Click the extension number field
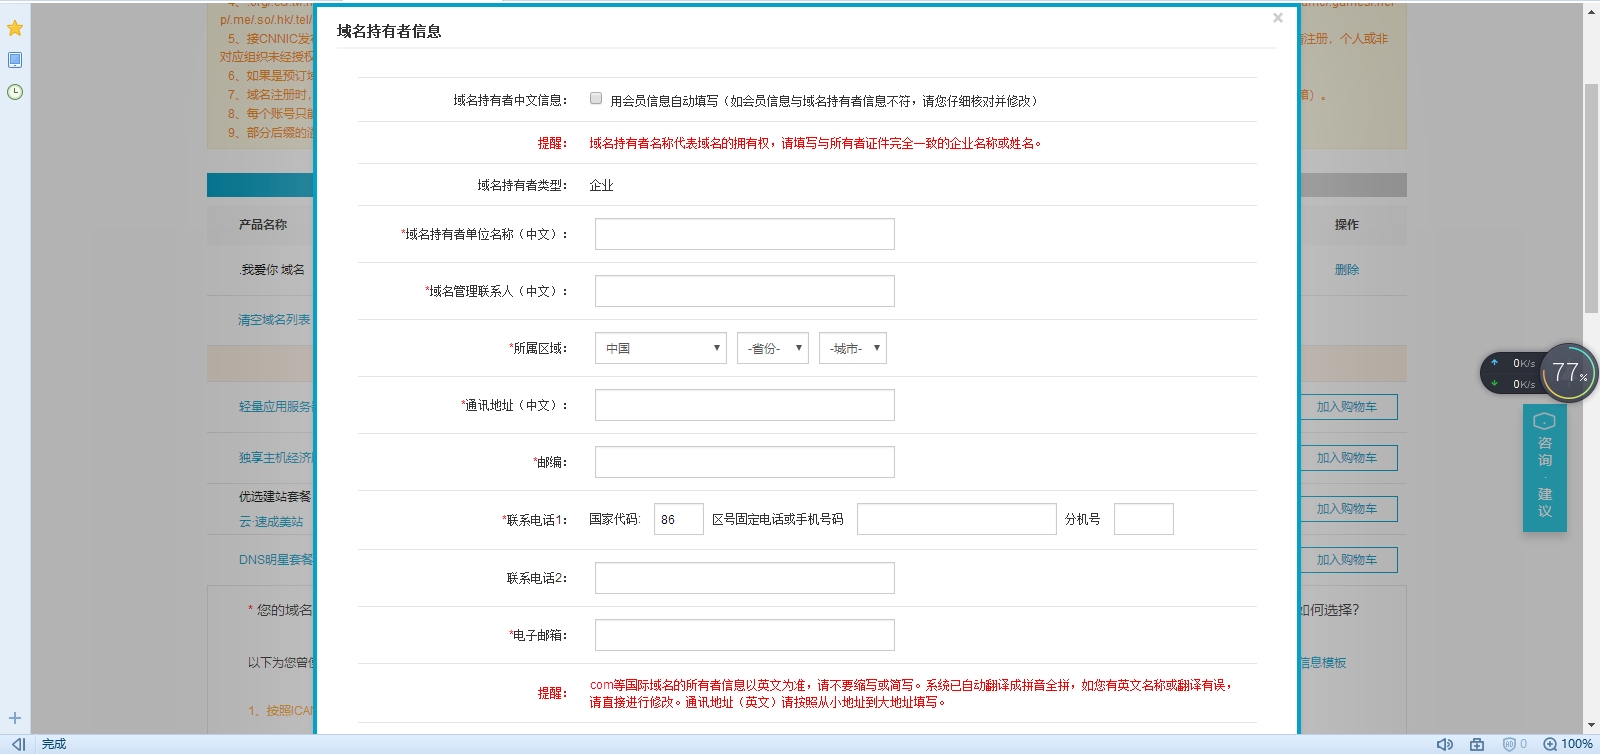The height and width of the screenshot is (754, 1600). (x=1144, y=519)
